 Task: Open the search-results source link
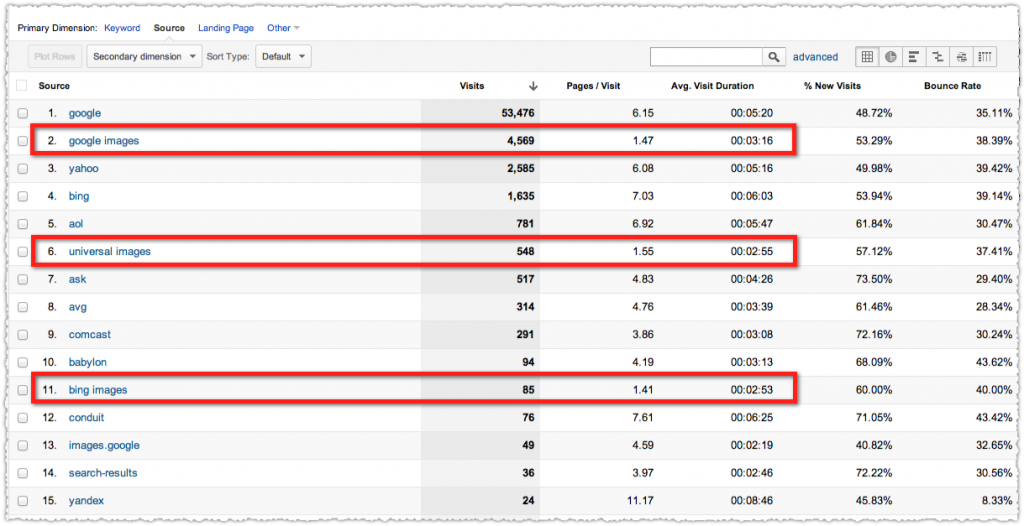click(x=103, y=473)
